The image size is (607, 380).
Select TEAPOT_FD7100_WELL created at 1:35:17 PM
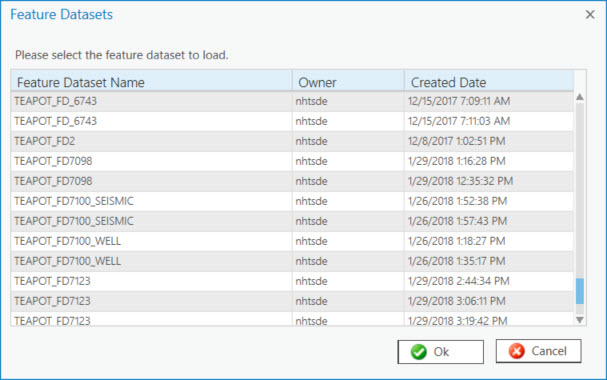(292, 261)
